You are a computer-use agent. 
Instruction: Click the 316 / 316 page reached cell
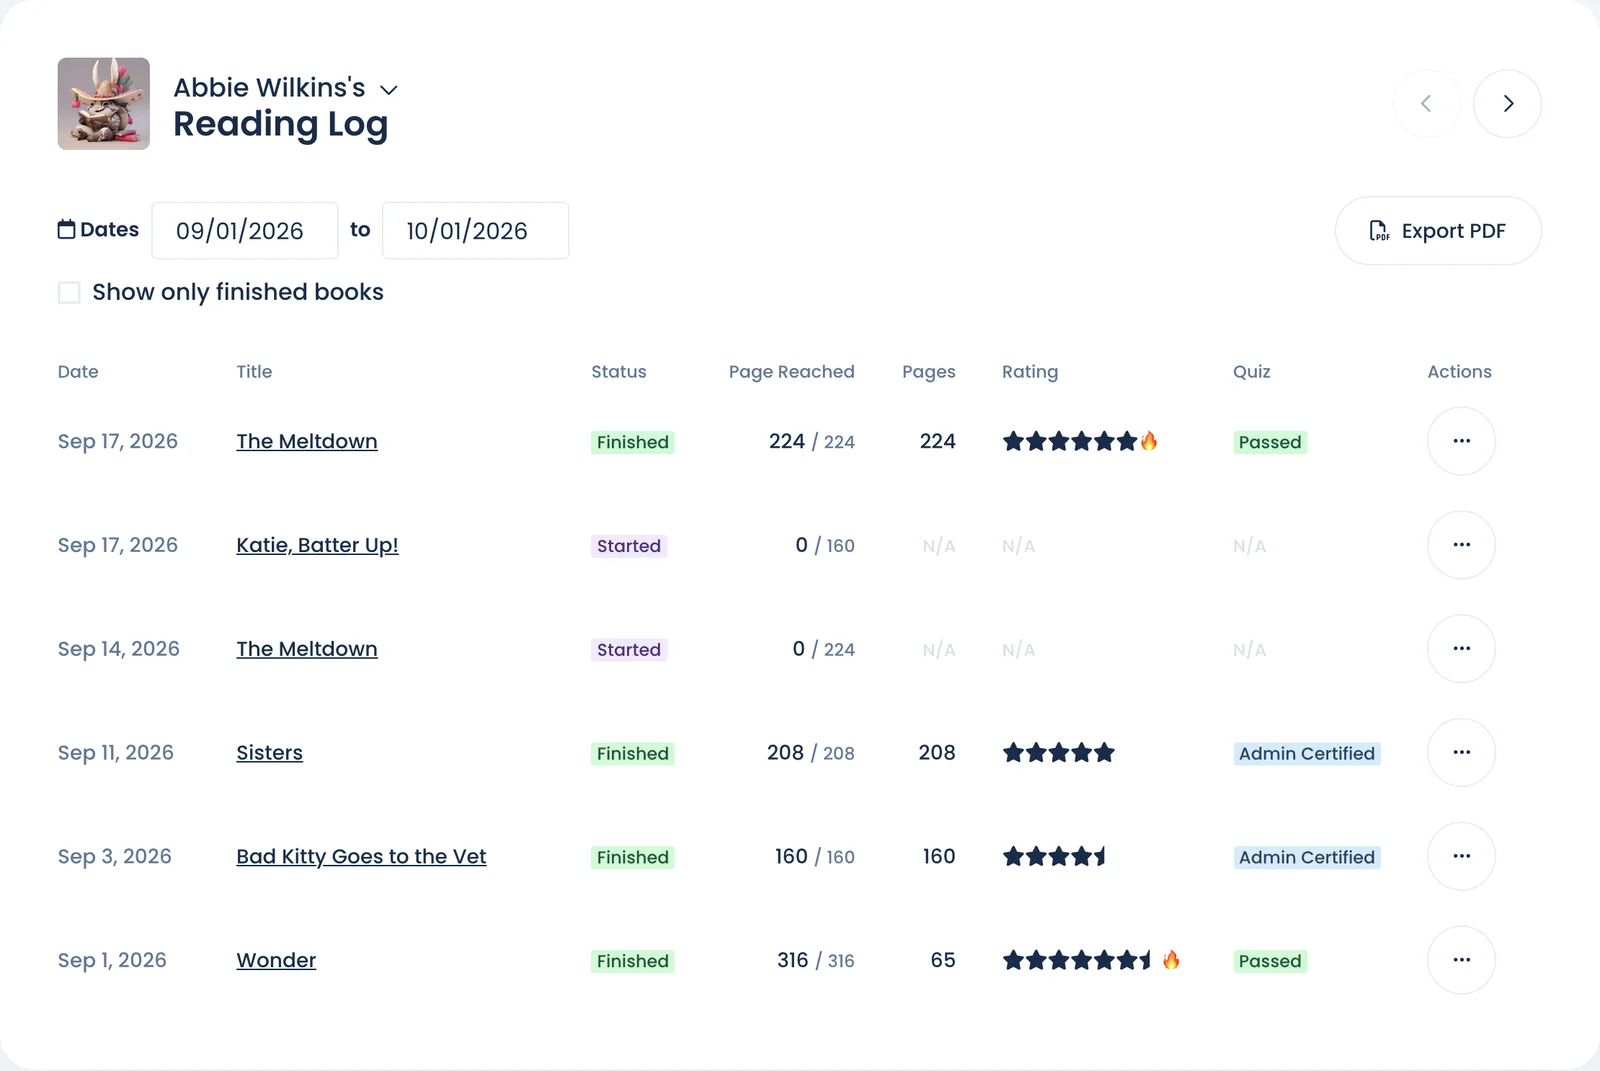815,960
